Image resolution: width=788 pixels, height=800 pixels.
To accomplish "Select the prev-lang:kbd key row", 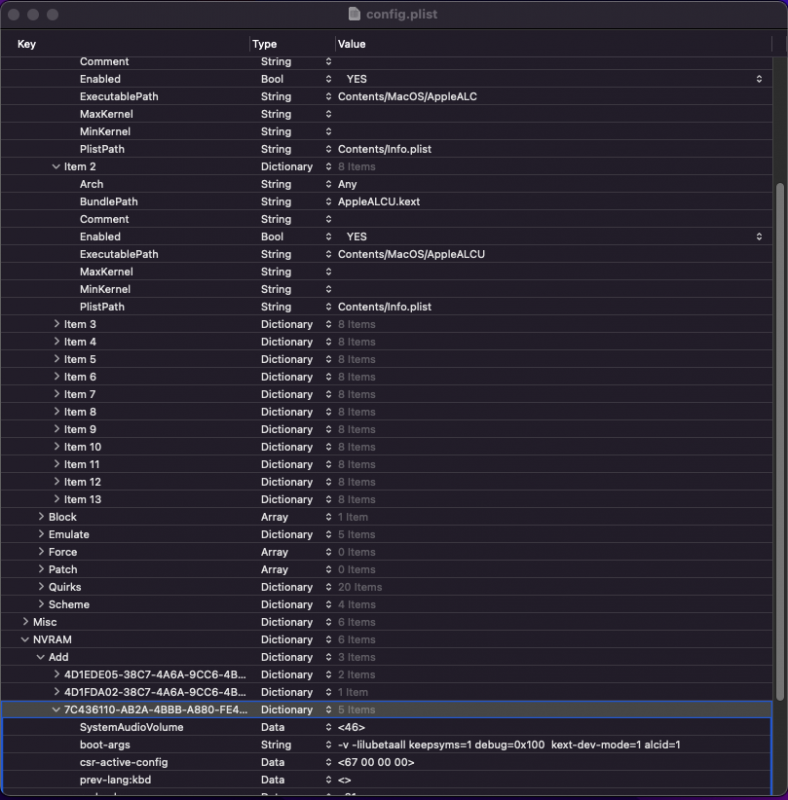I will (113, 780).
